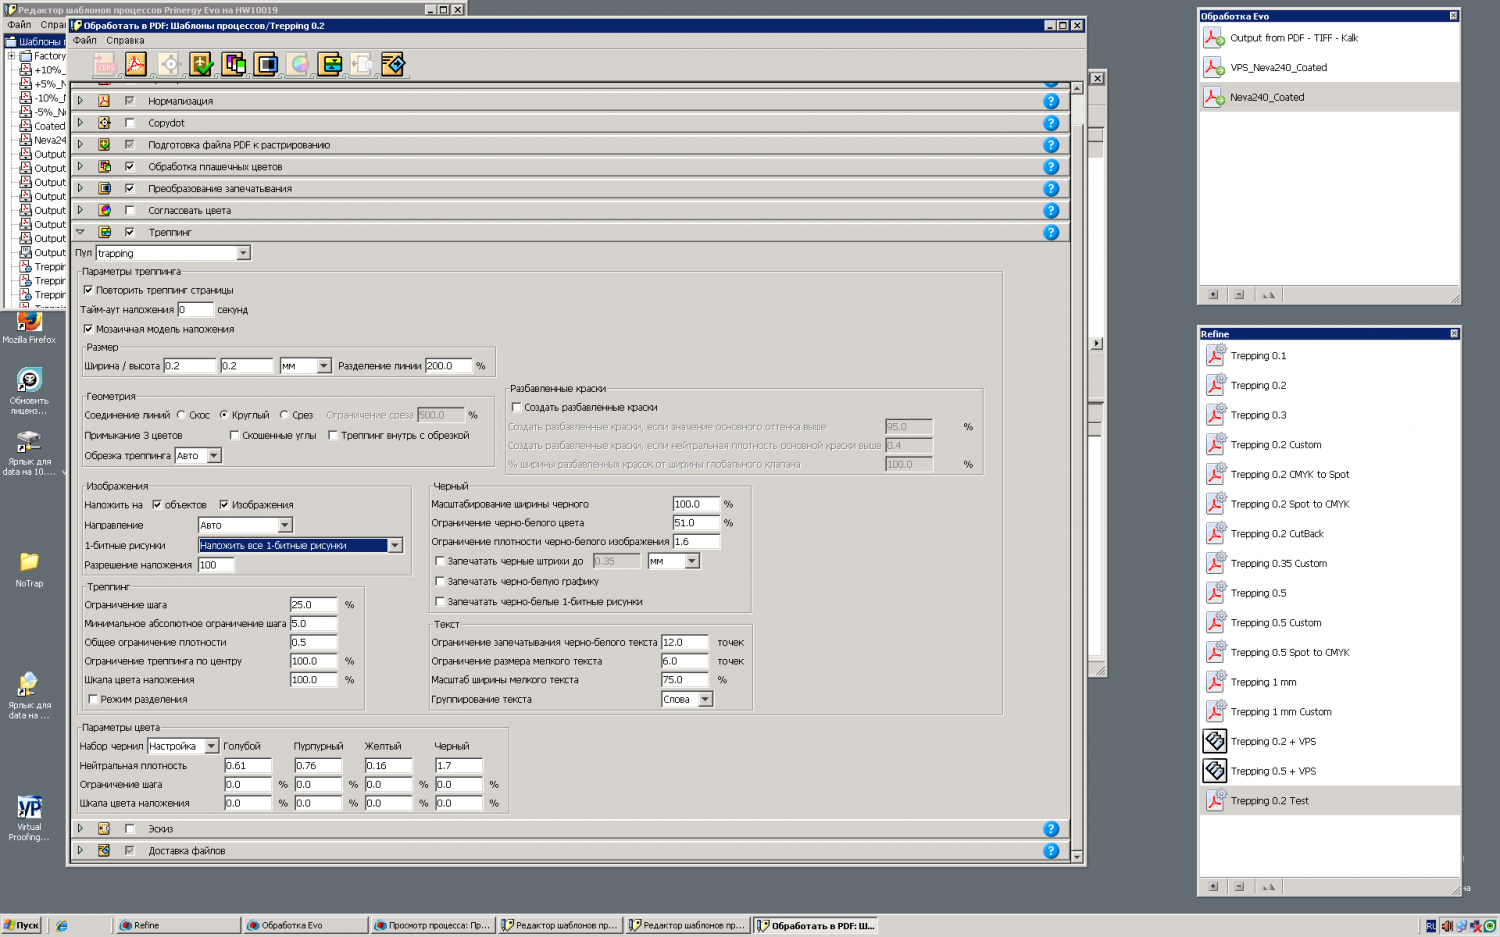Screen dimensions: 1500x937
Task: Open Группирование текста Слова dropdown
Action: pyautogui.click(x=705, y=700)
